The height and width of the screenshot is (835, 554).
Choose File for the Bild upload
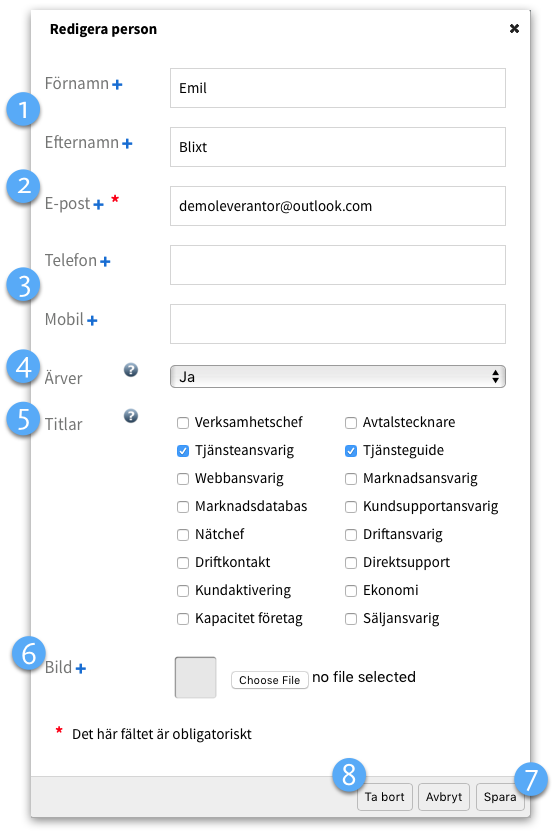270,680
